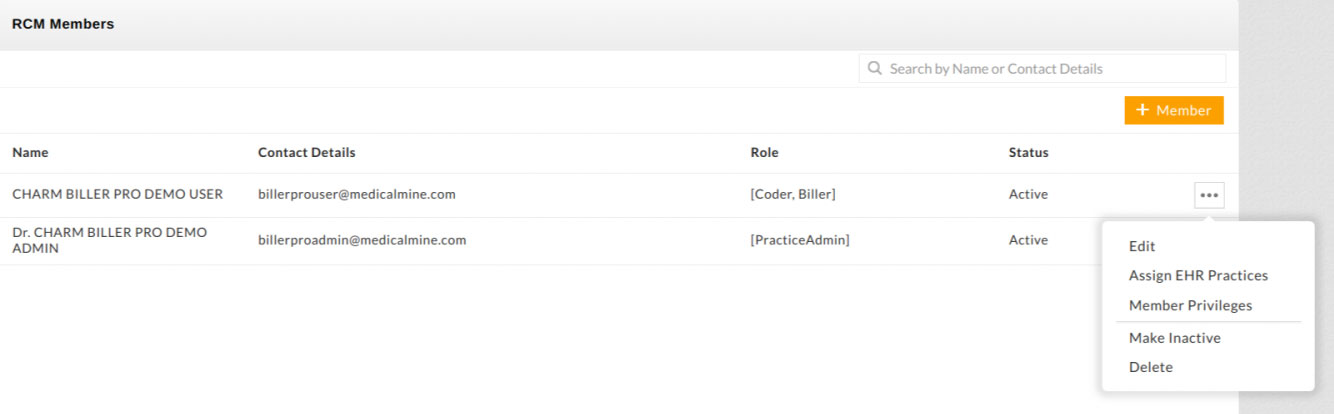Click the [Coder, Biller] role cell
Image resolution: width=1334 pixels, height=414 pixels.
coord(792,194)
